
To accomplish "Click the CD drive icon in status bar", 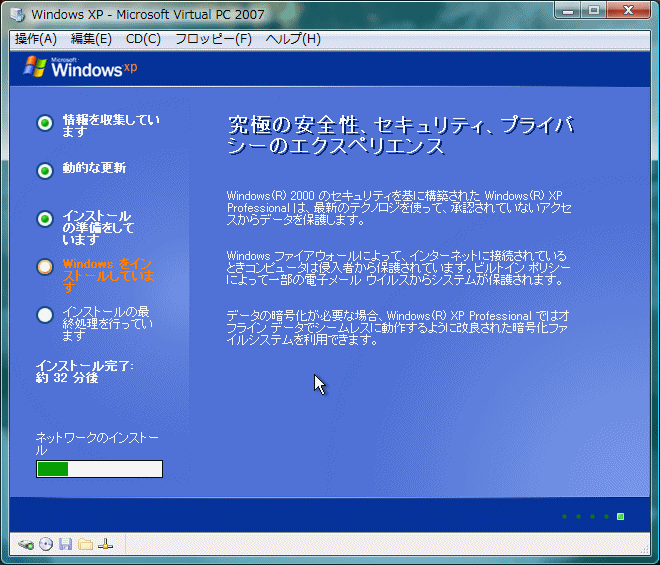I will coord(46,544).
